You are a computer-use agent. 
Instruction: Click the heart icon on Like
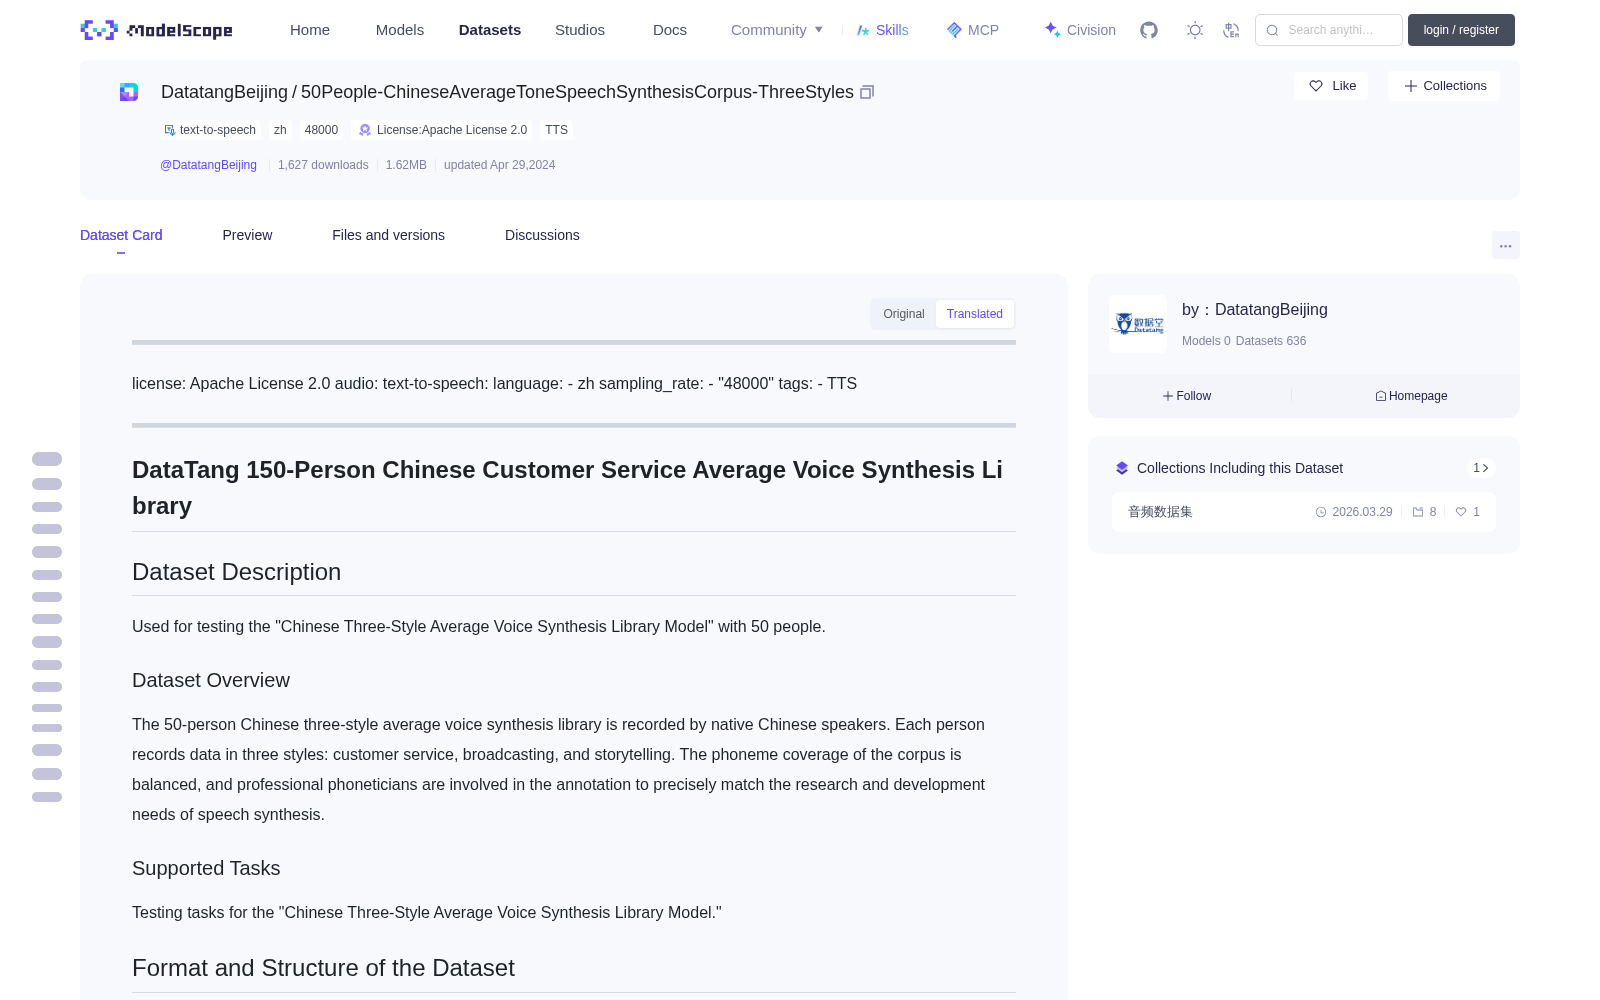pyautogui.click(x=1316, y=86)
